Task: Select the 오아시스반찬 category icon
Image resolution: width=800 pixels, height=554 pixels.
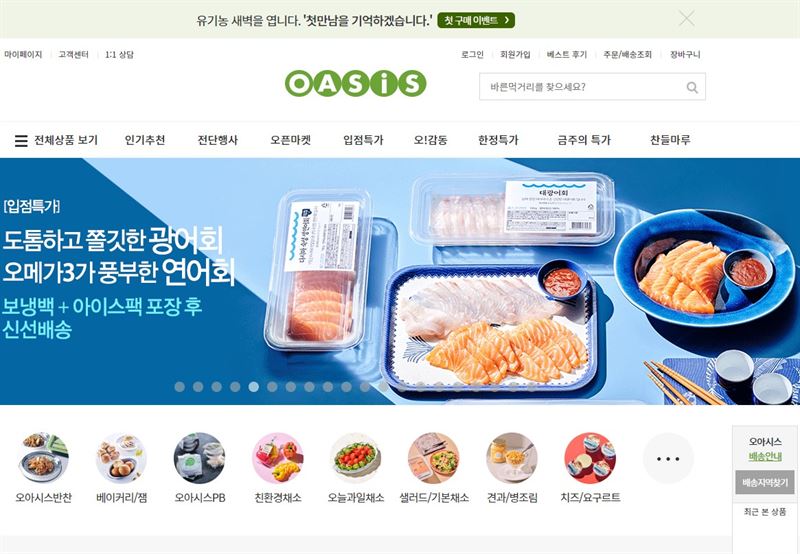Action: point(43,458)
